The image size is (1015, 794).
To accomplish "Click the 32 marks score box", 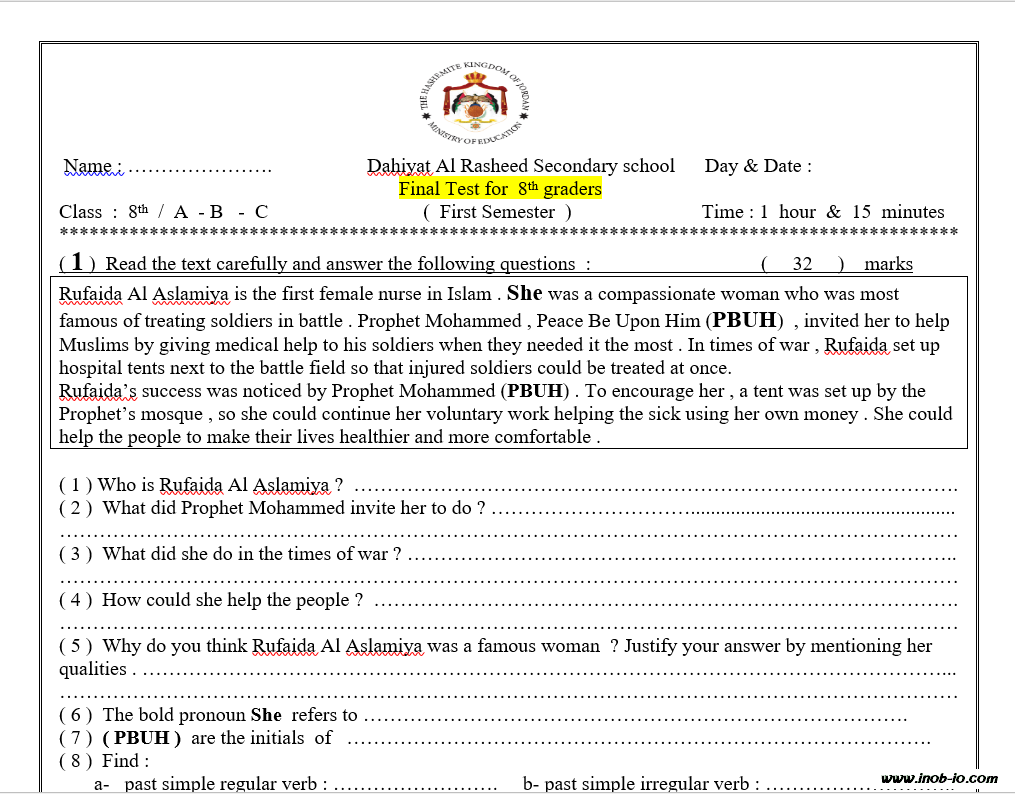I will point(802,264).
